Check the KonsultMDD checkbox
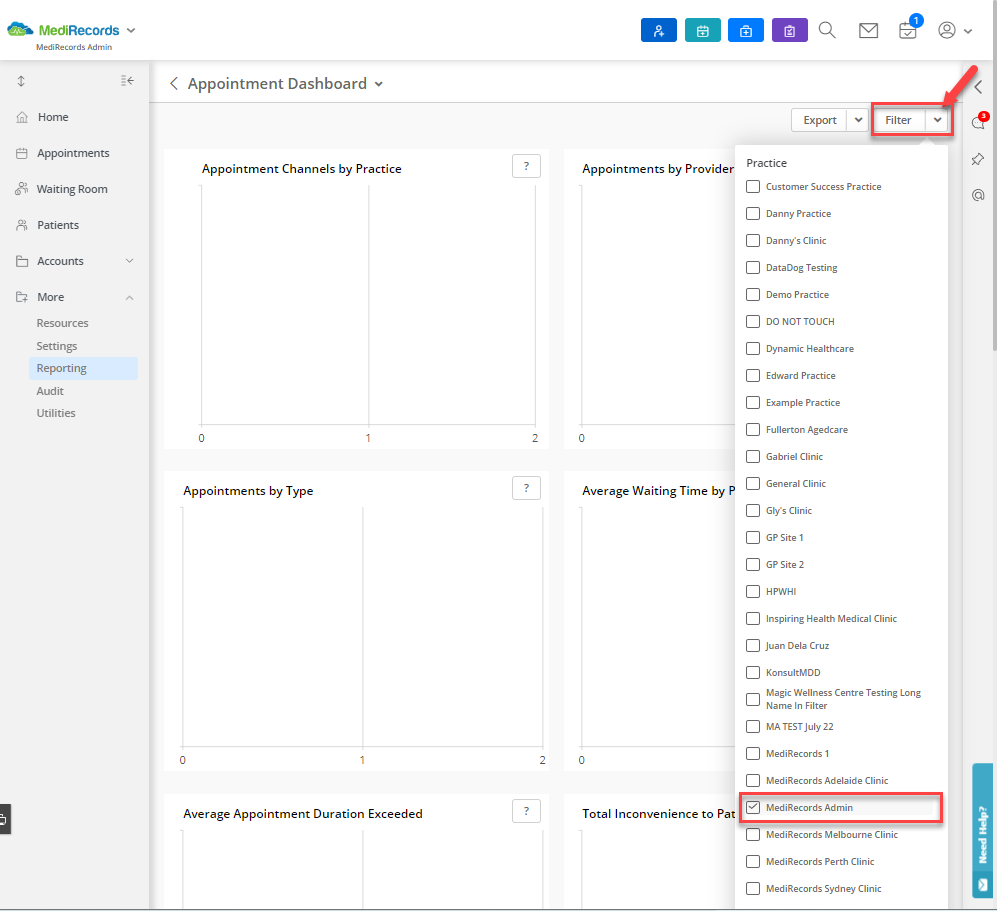 (753, 673)
